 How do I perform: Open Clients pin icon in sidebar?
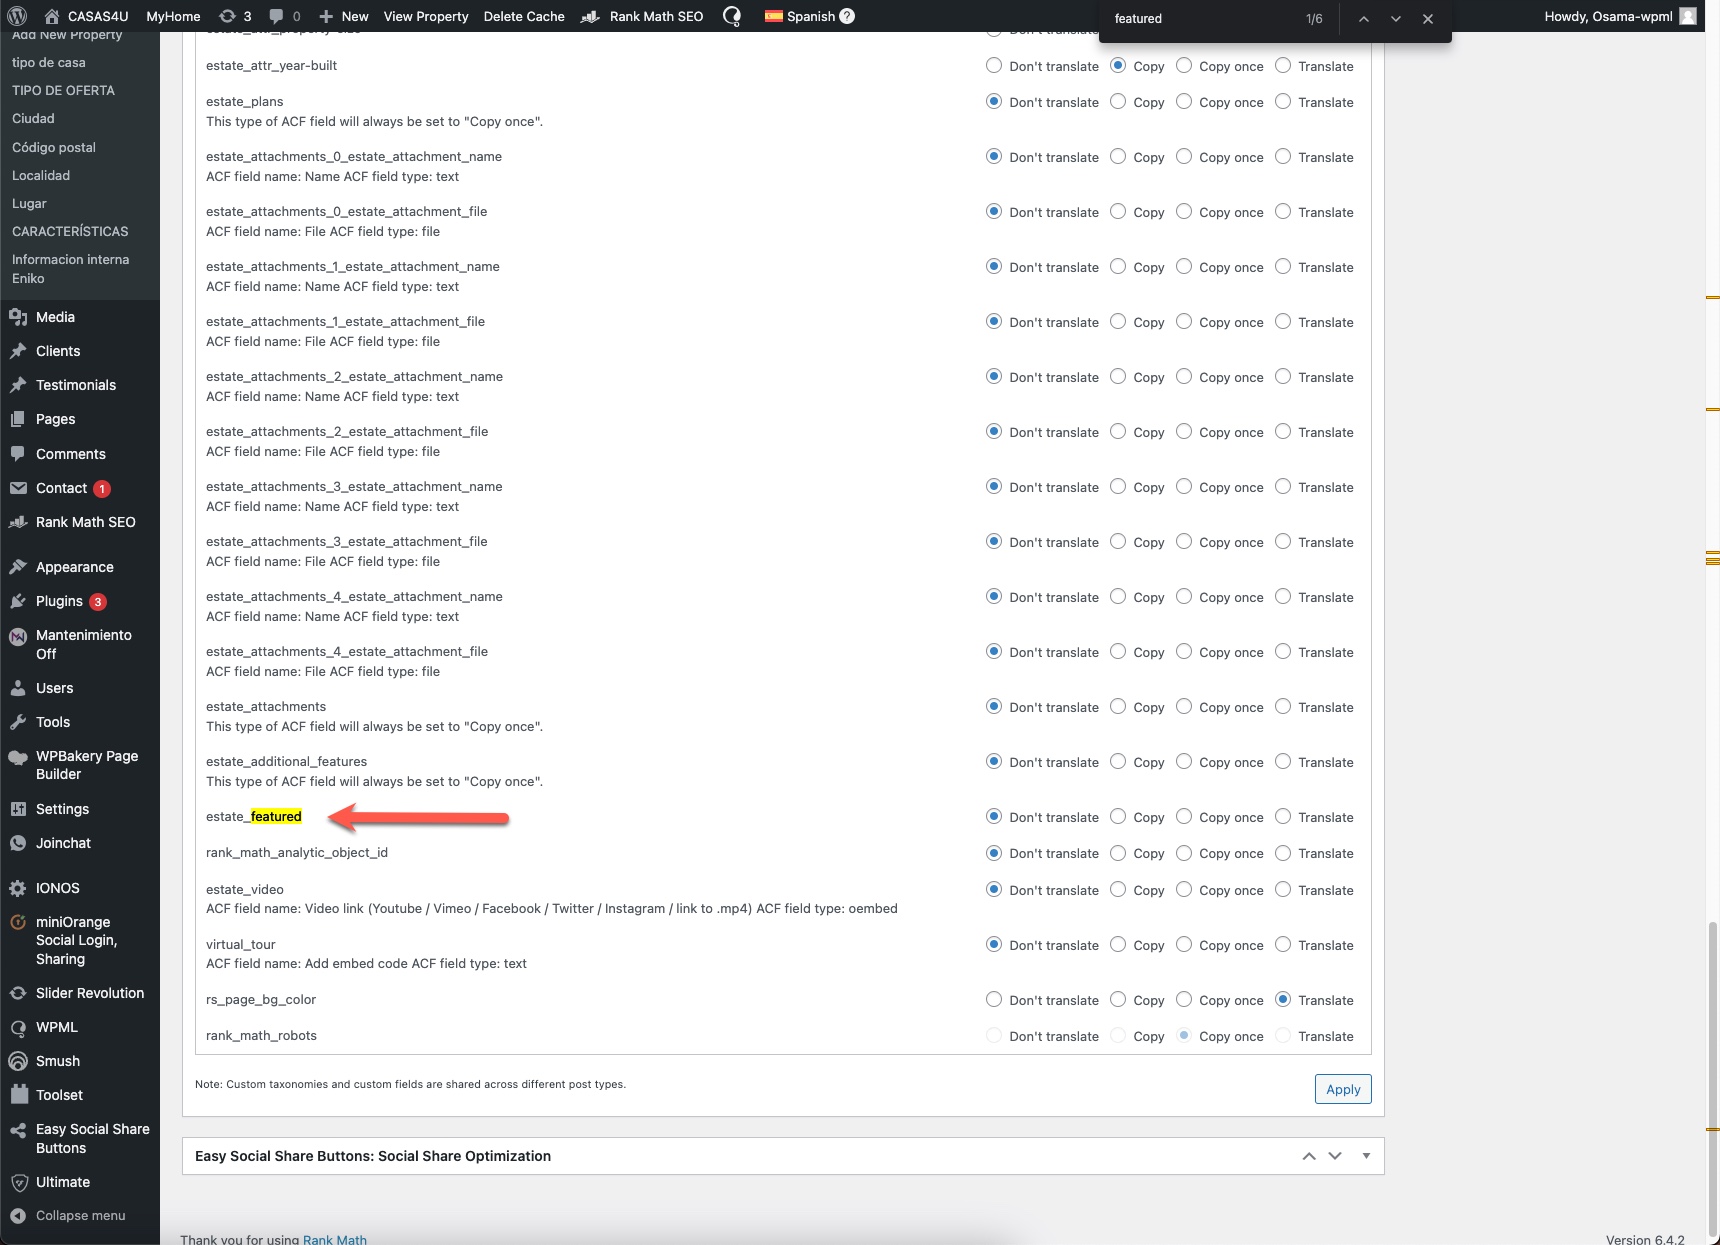tap(18, 351)
